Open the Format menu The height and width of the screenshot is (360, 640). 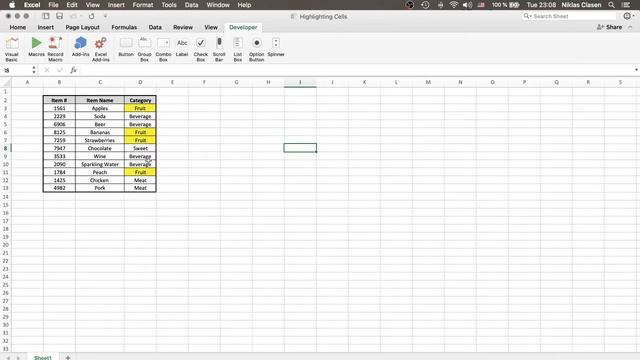tap(143, 5)
